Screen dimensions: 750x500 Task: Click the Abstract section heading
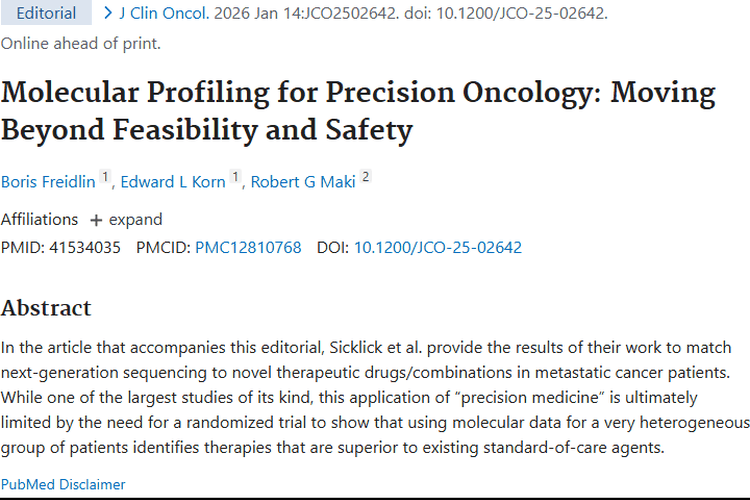[46, 308]
